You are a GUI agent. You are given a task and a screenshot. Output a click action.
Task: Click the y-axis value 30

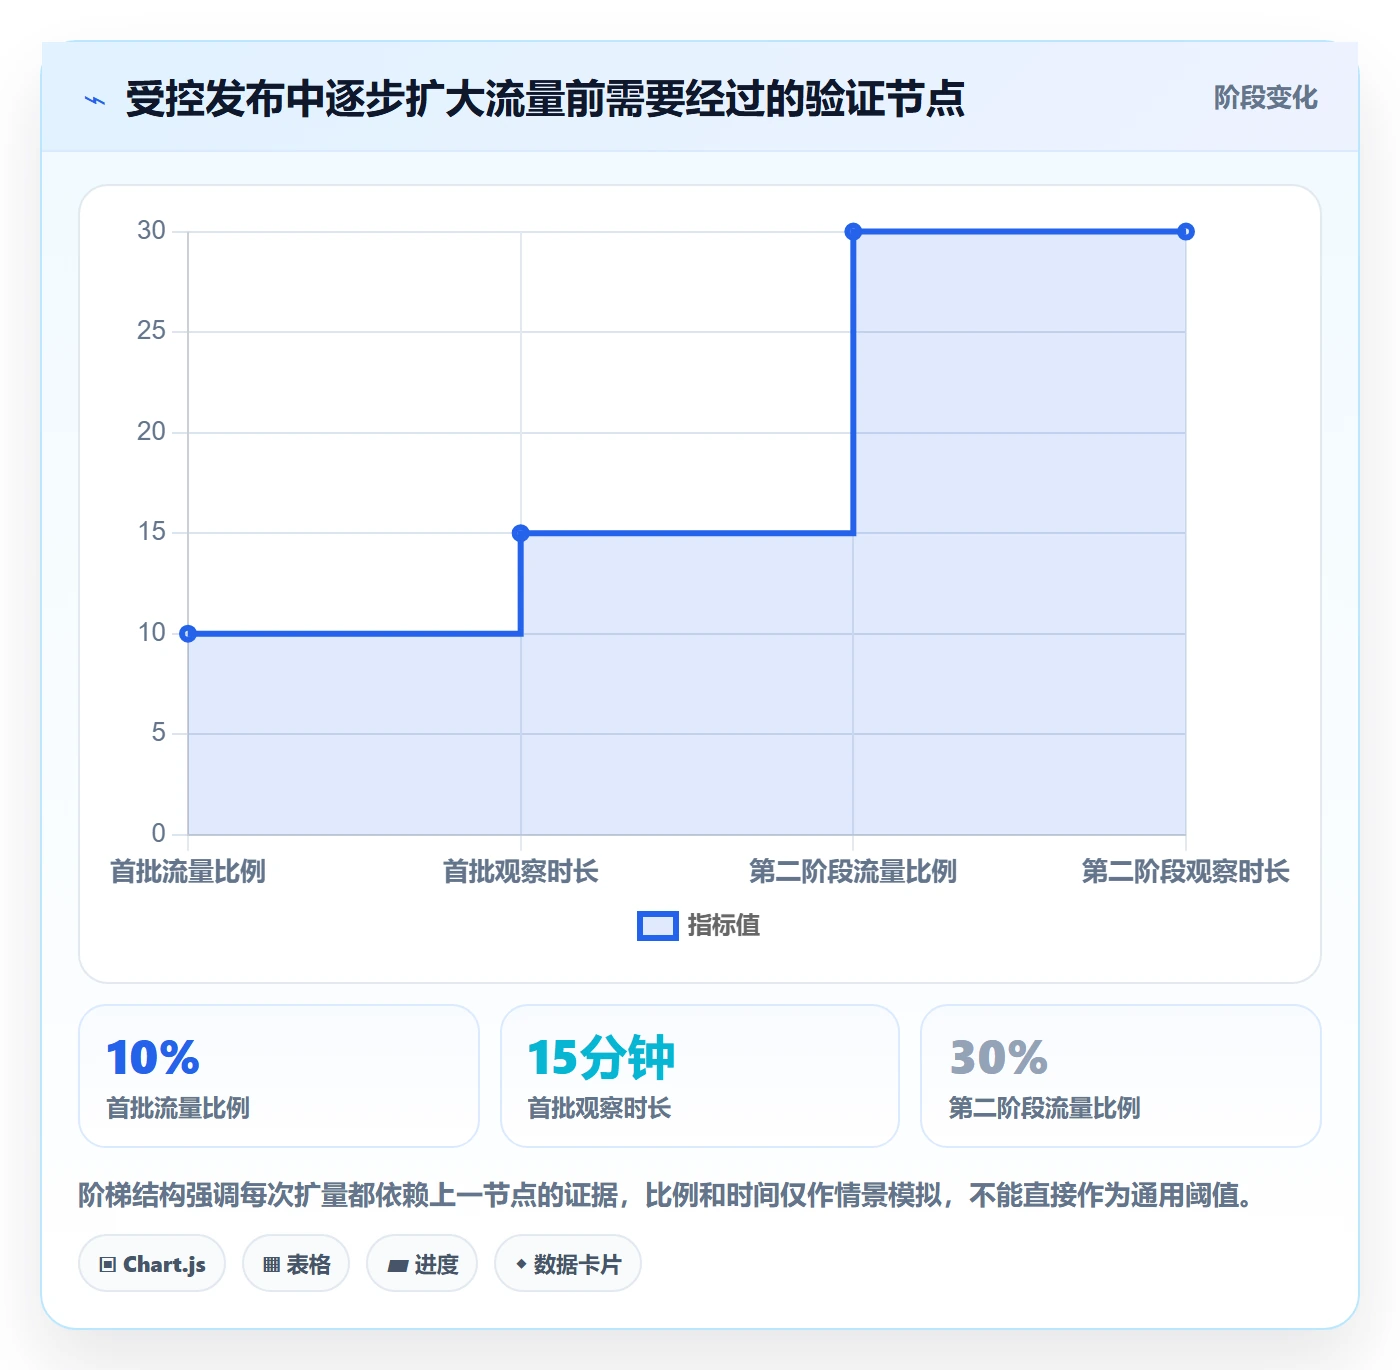(151, 231)
